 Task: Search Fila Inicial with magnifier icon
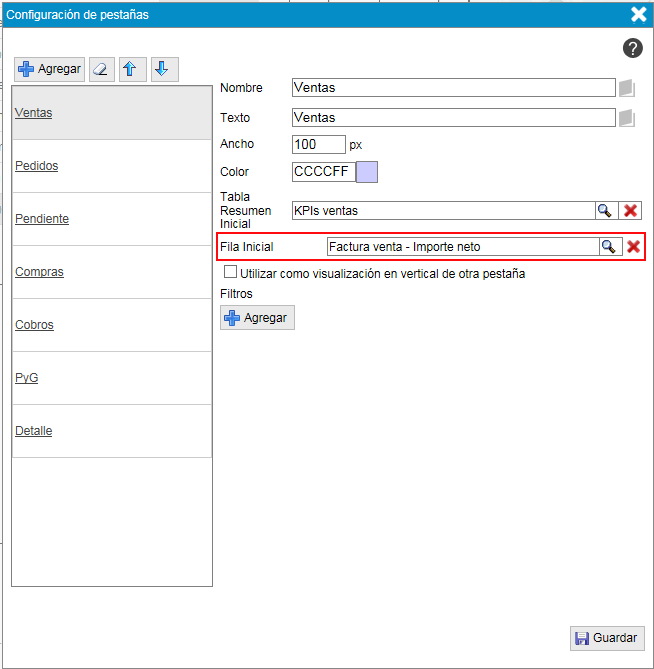click(609, 247)
